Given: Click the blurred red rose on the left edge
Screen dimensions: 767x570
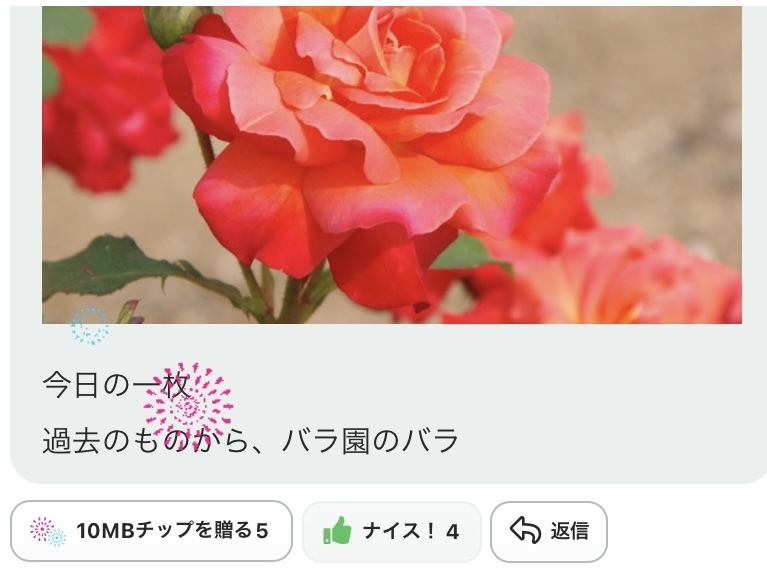Looking at the screenshot, I should (x=105, y=98).
